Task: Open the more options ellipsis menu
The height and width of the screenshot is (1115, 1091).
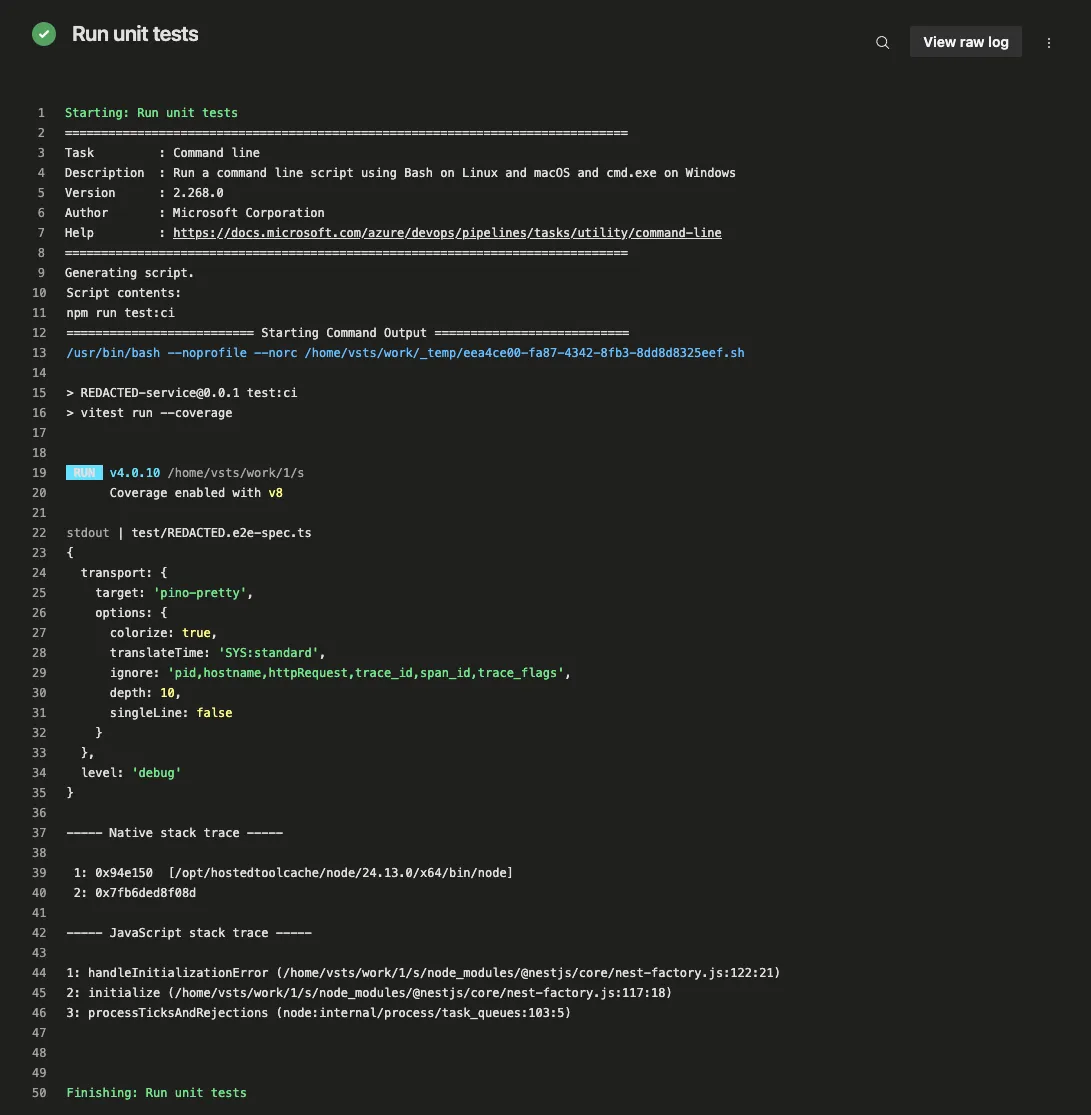Action: (1048, 42)
